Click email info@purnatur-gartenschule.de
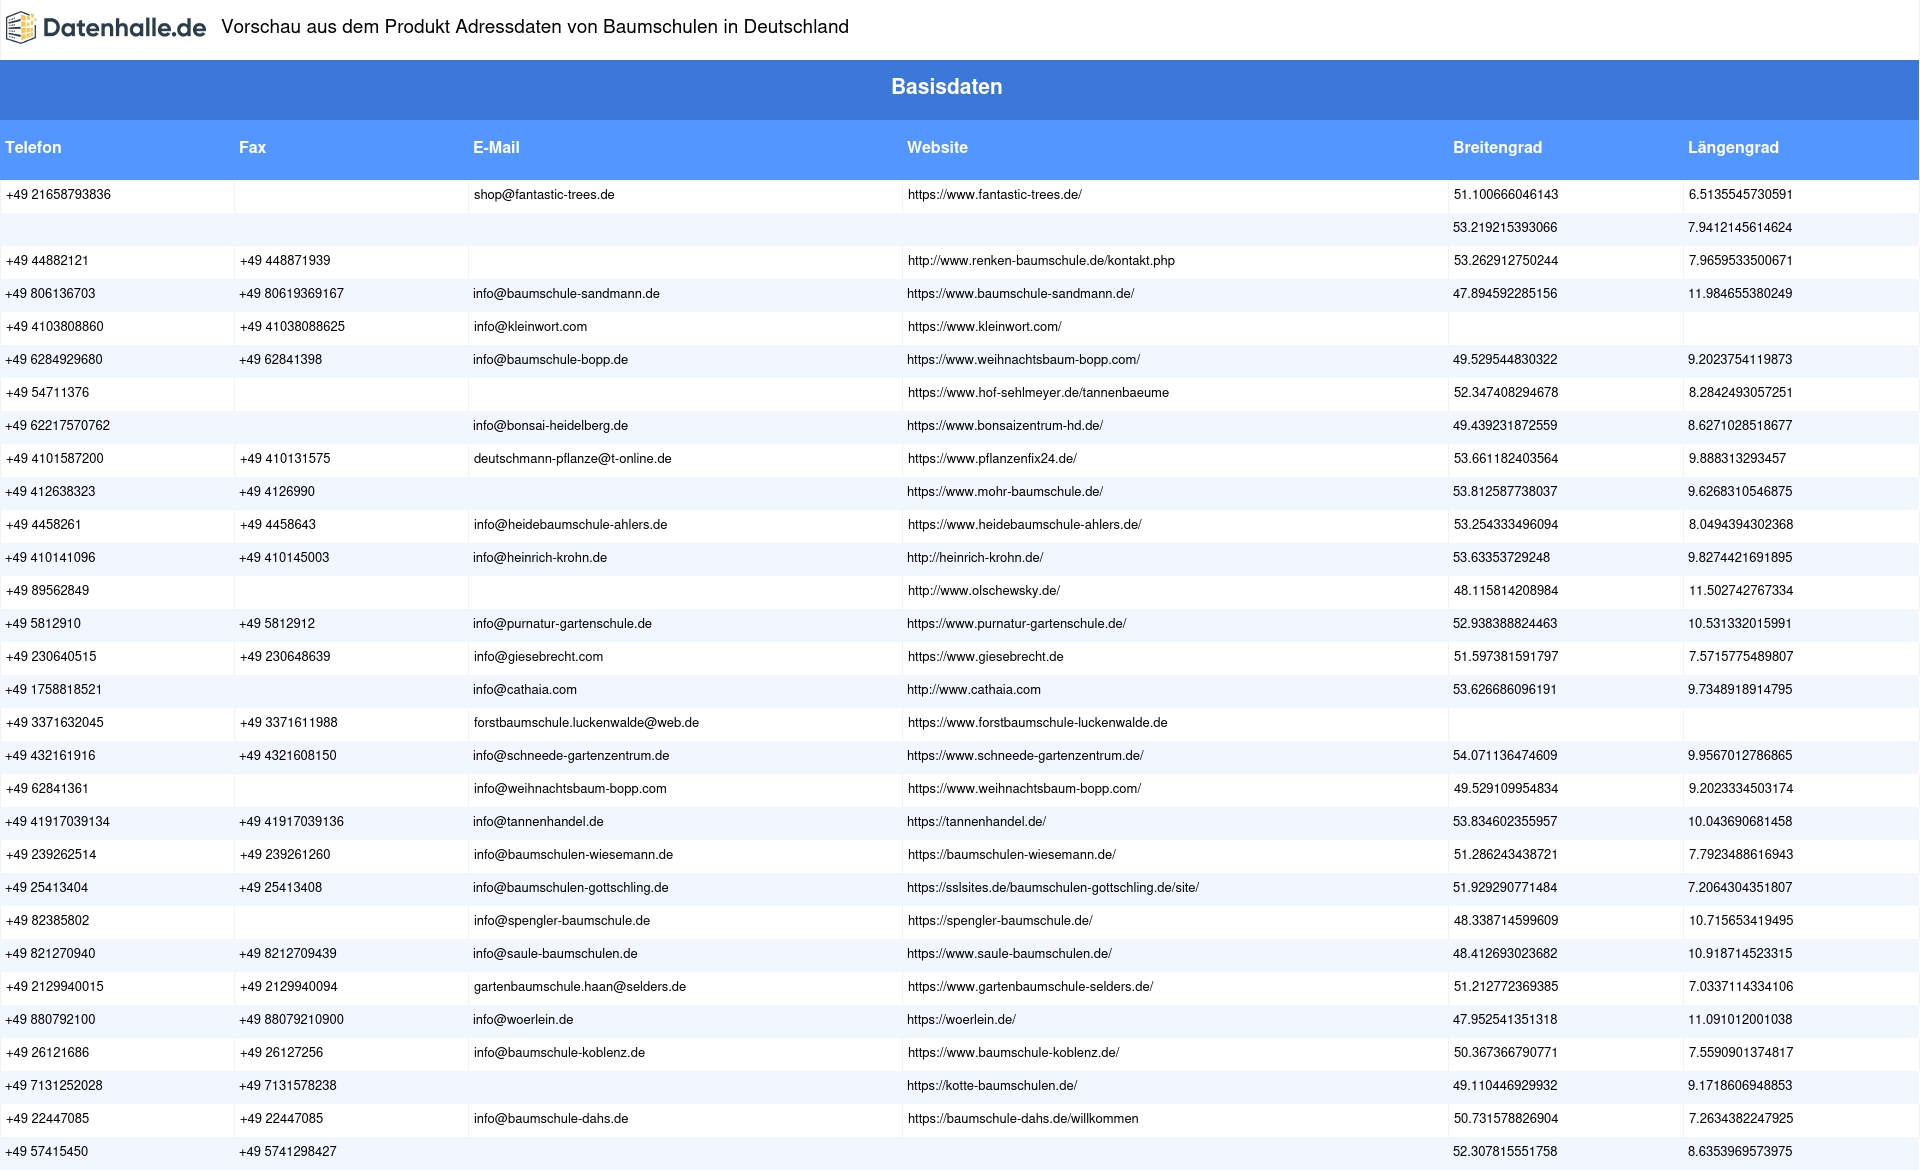This screenshot has width=1920, height=1170. pyautogui.click(x=562, y=624)
